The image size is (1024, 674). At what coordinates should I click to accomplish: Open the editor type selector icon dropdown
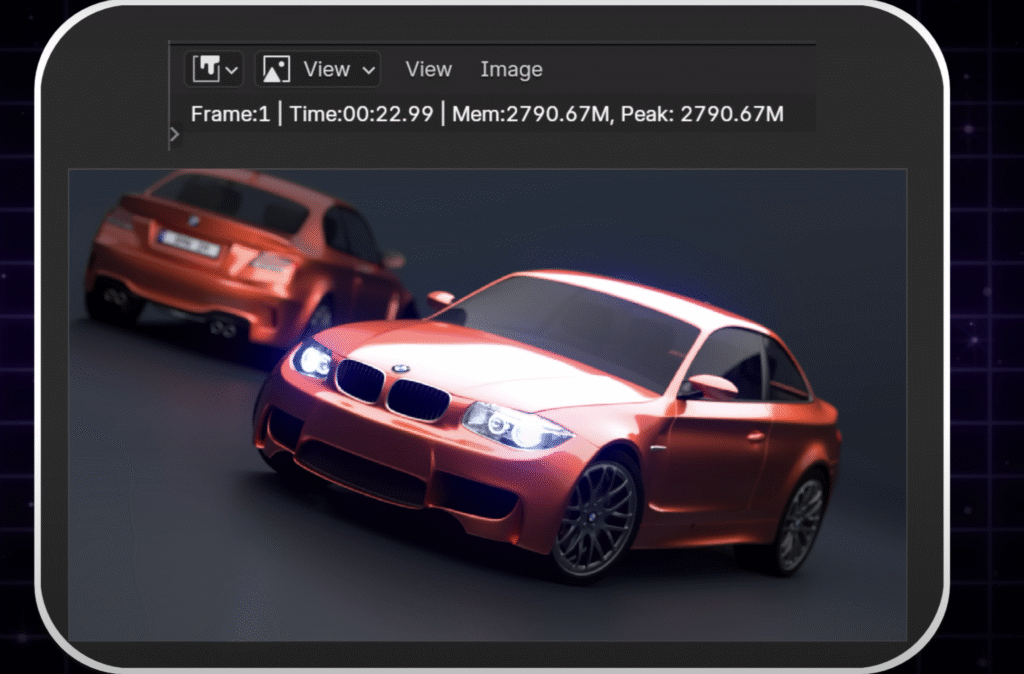tap(214, 69)
